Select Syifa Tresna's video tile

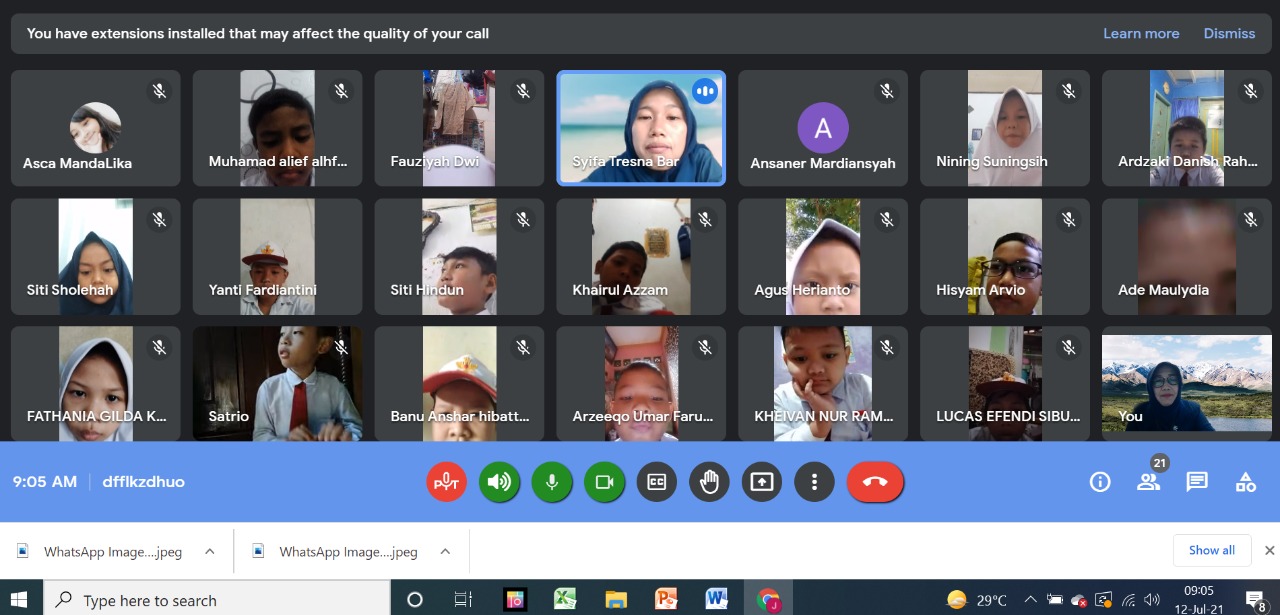640,128
